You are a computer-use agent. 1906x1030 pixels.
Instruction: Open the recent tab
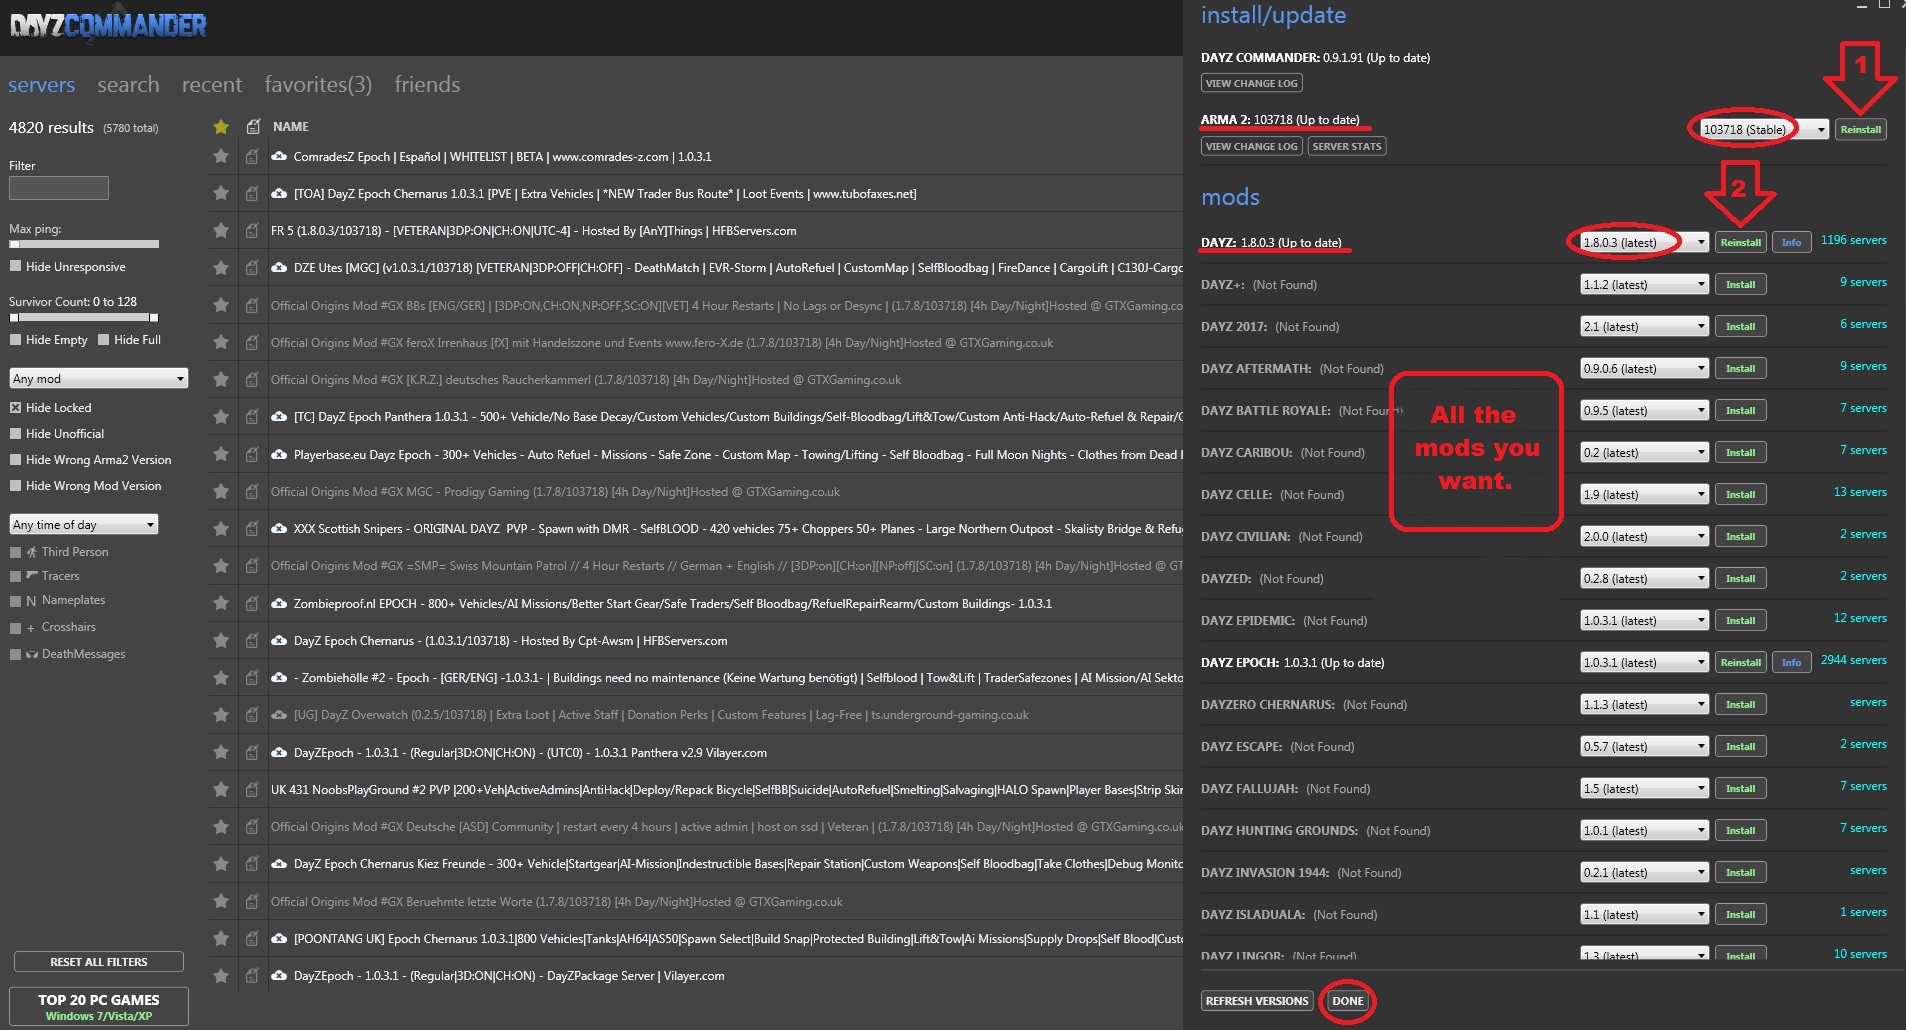pos(212,85)
